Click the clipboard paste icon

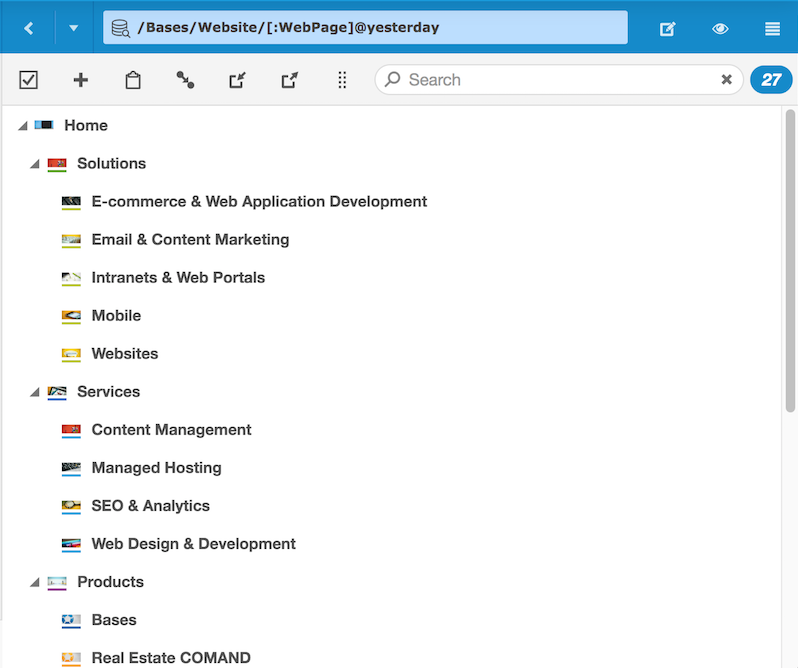[133, 80]
